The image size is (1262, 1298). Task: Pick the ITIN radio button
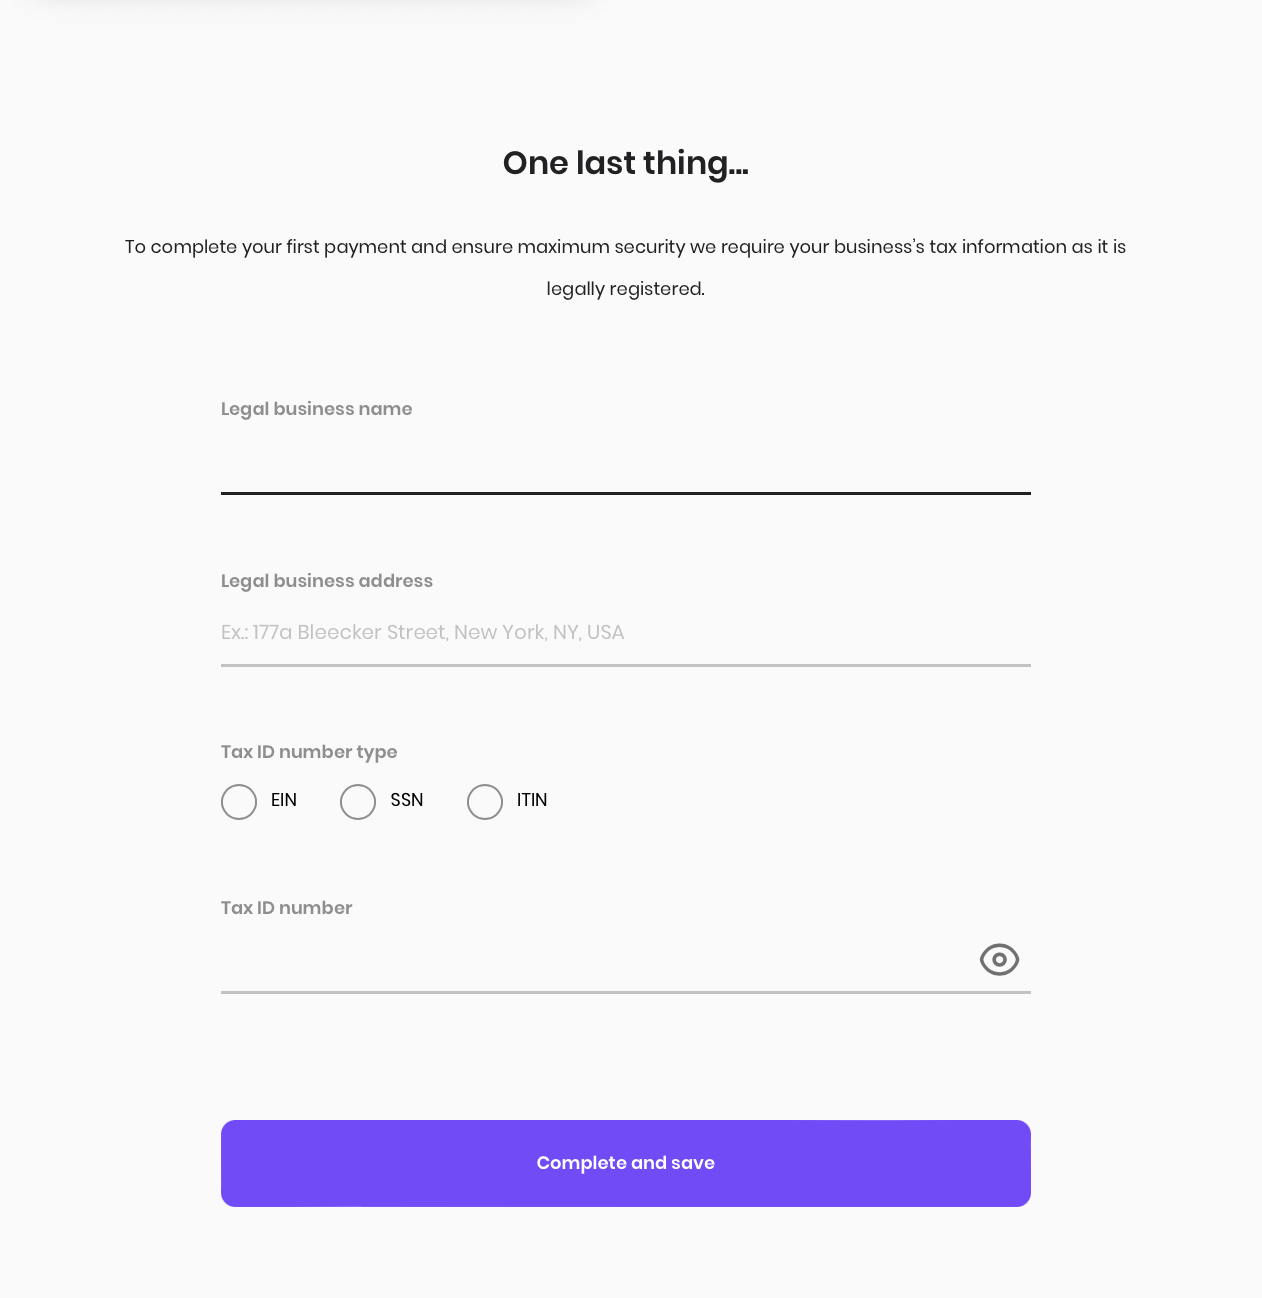[485, 802]
